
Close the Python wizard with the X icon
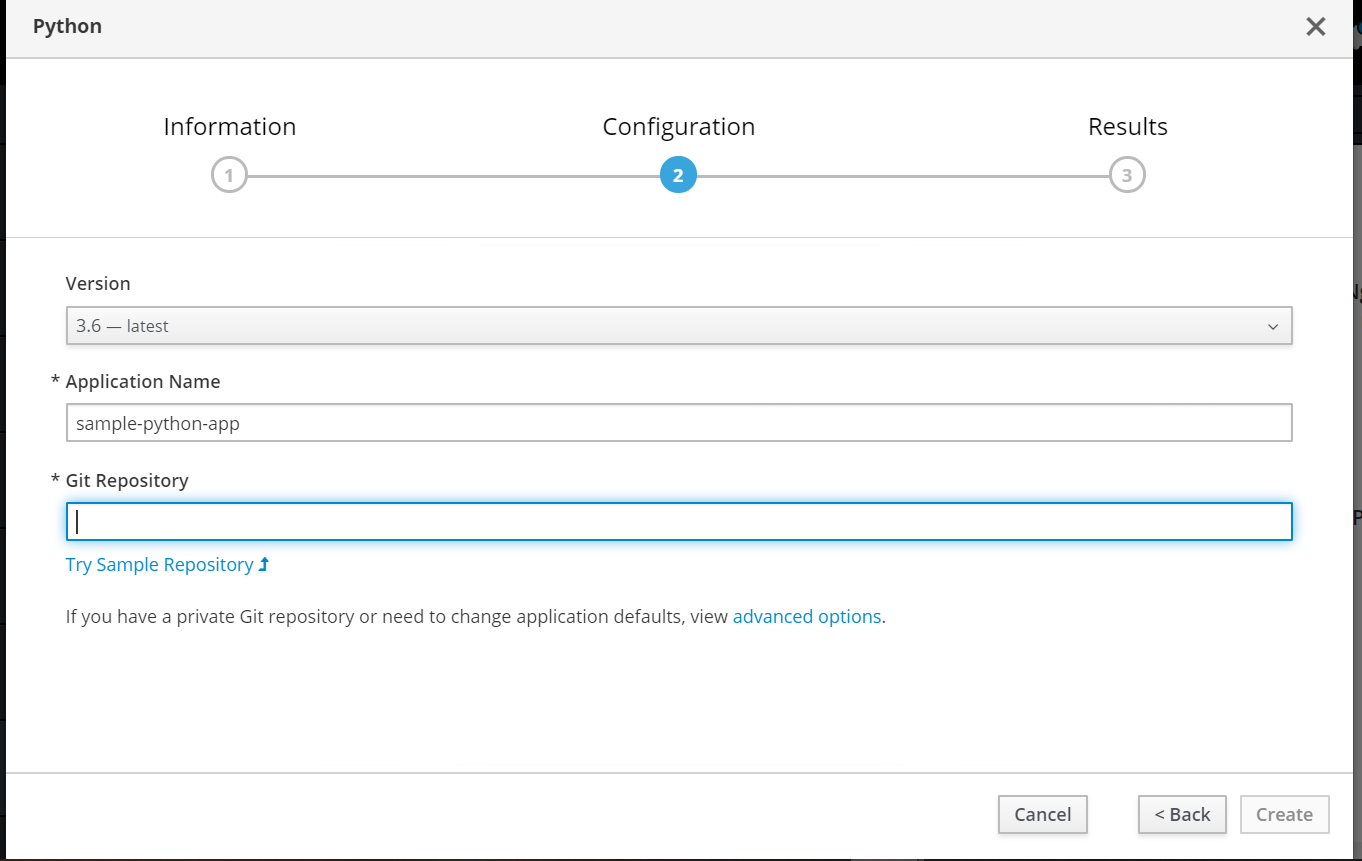point(1315,27)
